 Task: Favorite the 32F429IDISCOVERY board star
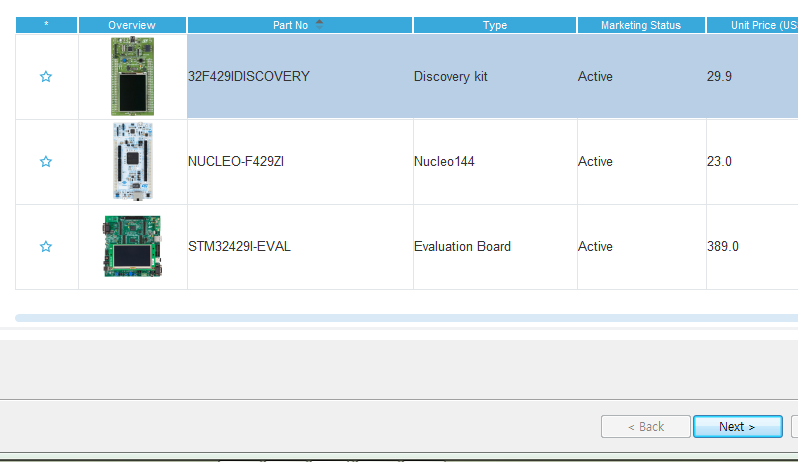(46, 76)
